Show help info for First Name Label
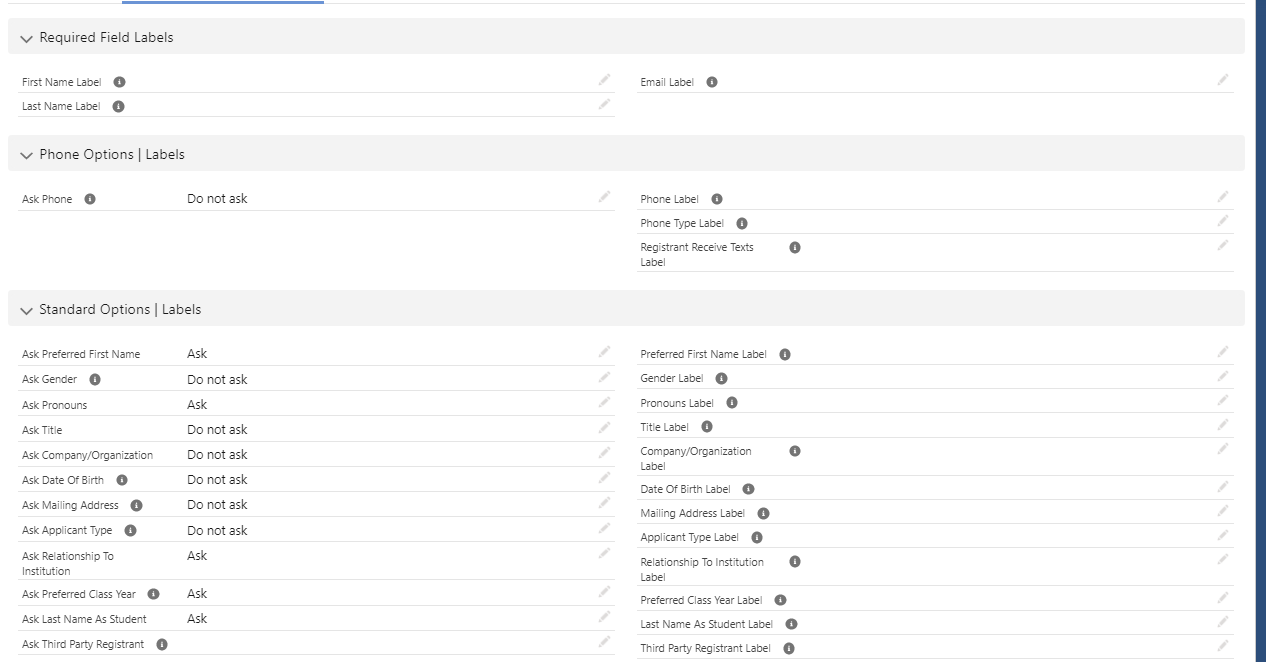The width and height of the screenshot is (1266, 662). 120,82
